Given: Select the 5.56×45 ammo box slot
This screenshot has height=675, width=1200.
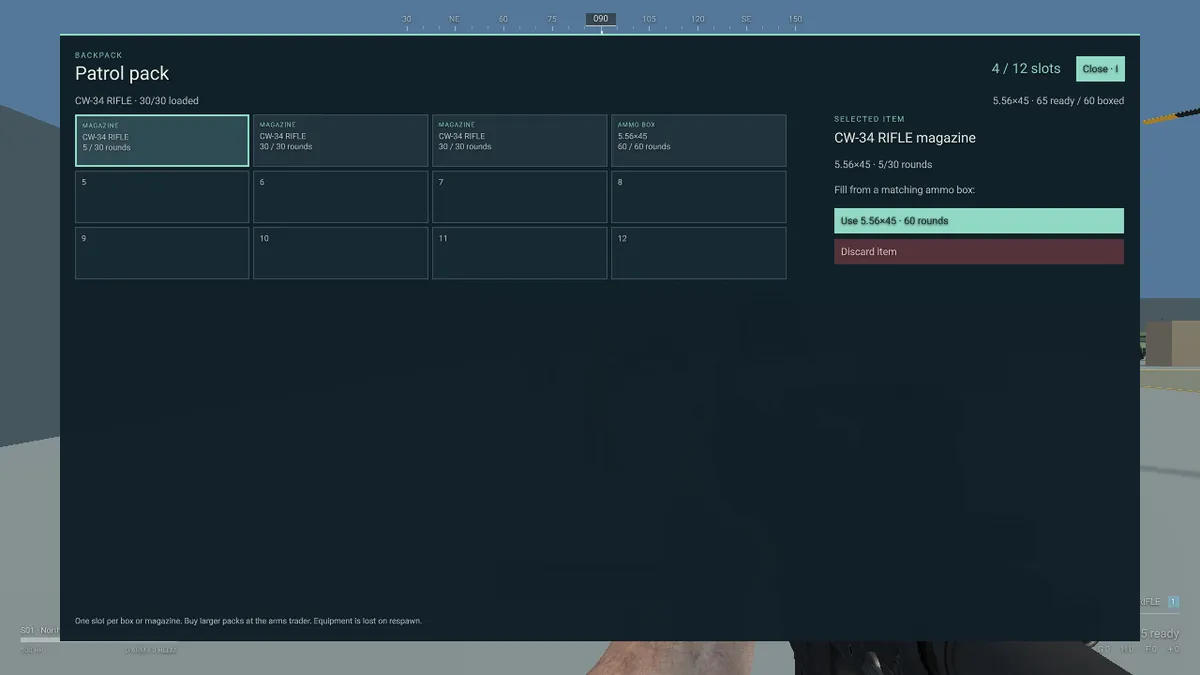Looking at the screenshot, I should click(698, 140).
